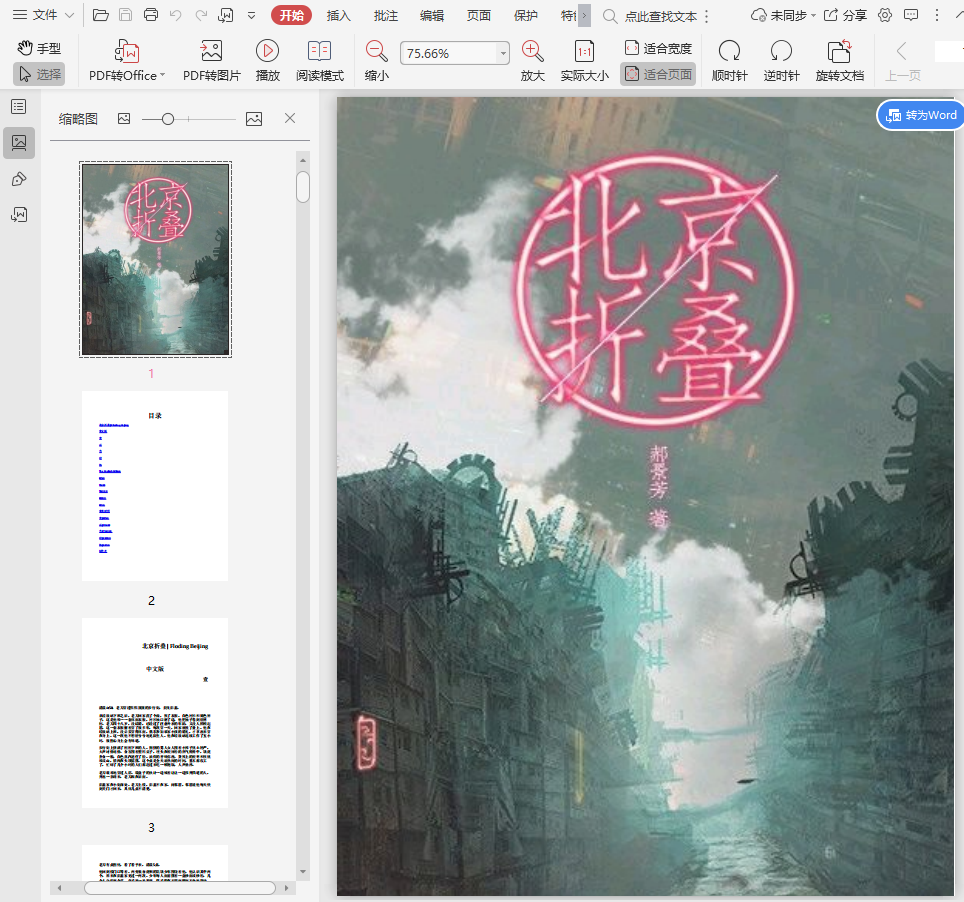The height and width of the screenshot is (902, 964).
Task: Click the horizontal scrollbar in thumbnail panel
Action: (x=180, y=888)
